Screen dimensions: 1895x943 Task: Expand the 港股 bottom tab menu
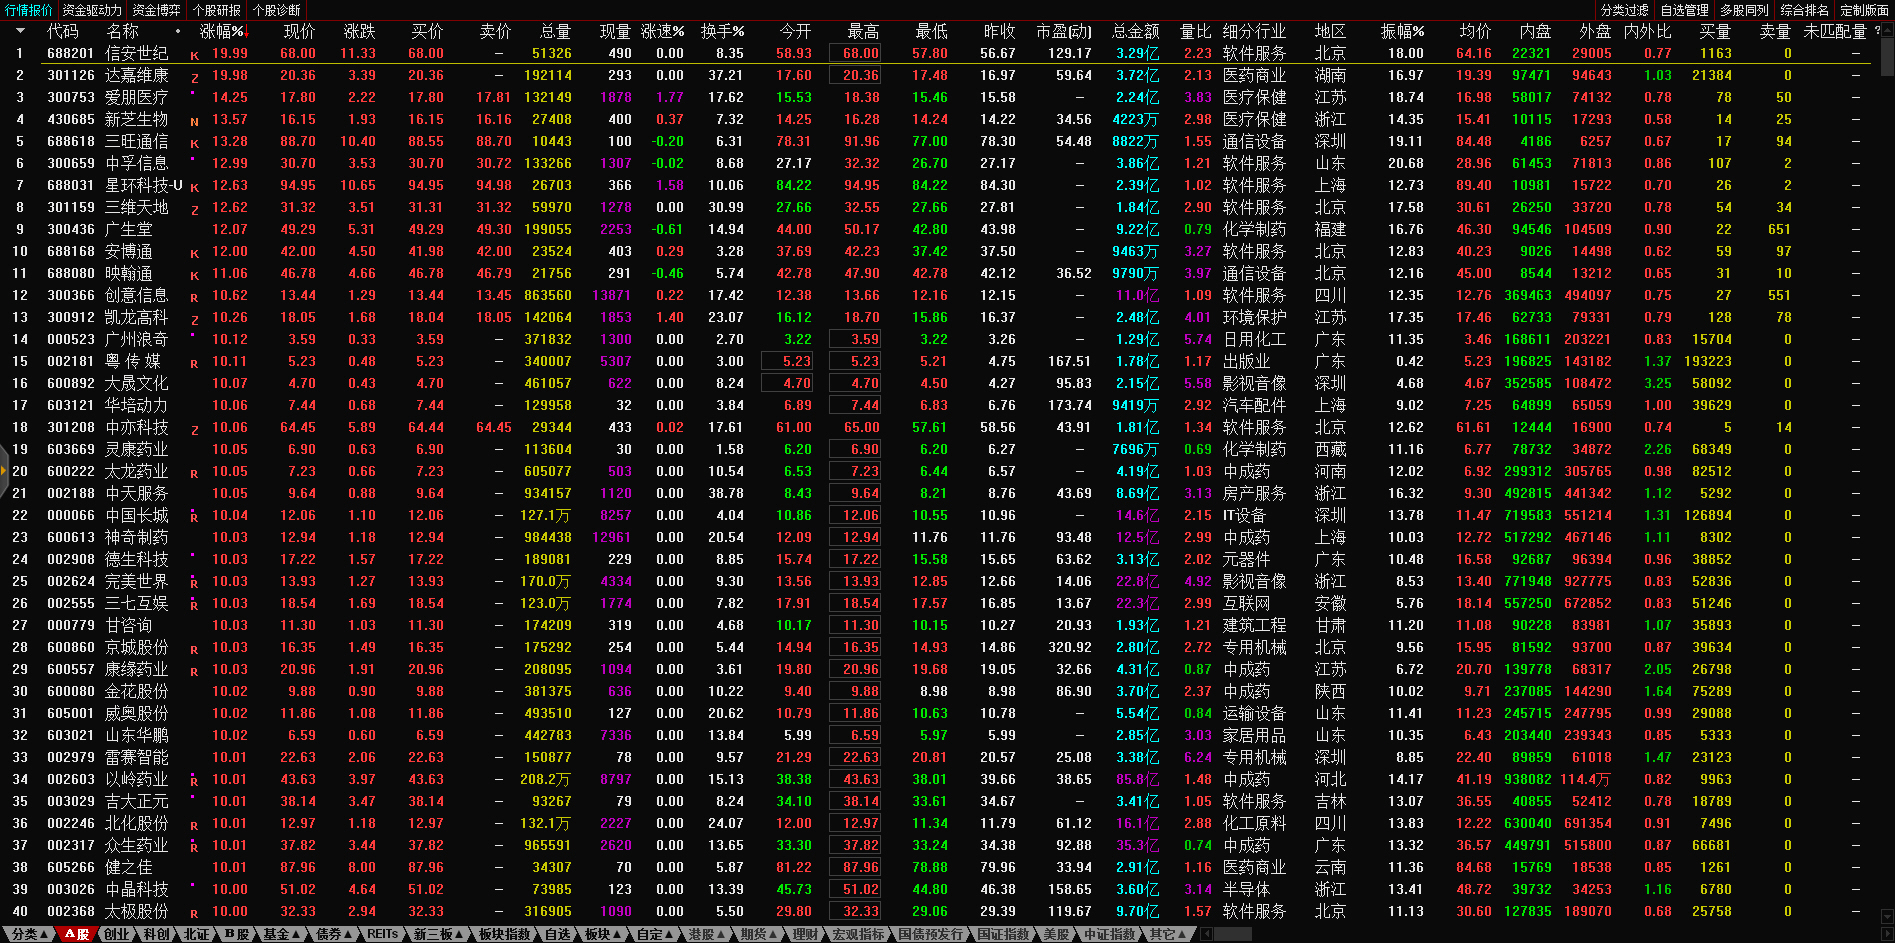click(x=706, y=934)
